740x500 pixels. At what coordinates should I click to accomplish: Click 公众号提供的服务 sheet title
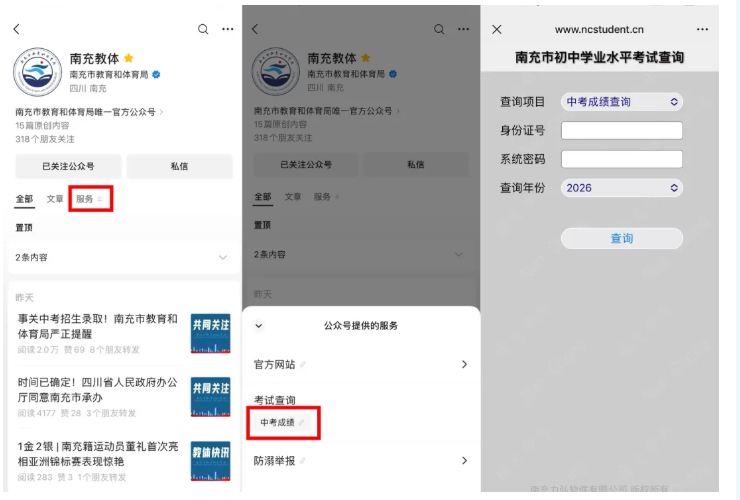tap(361, 326)
